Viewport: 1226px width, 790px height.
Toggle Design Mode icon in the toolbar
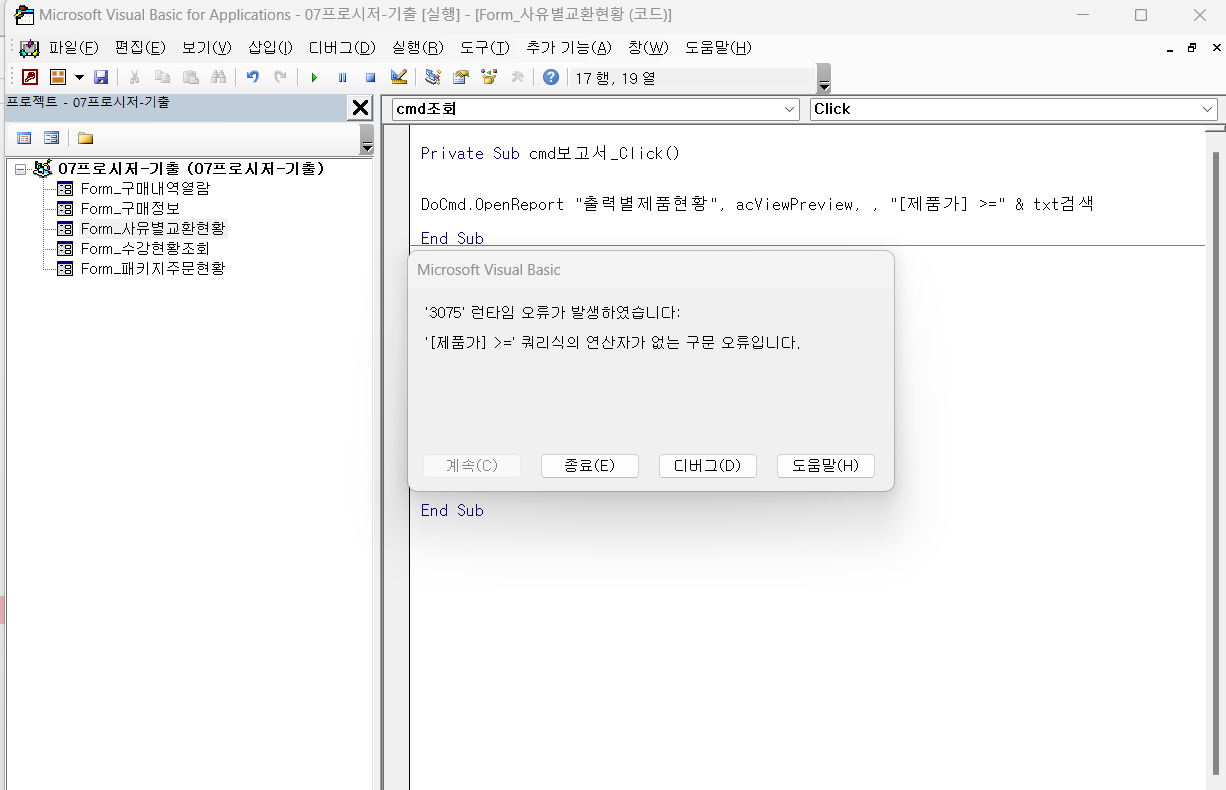(x=398, y=77)
